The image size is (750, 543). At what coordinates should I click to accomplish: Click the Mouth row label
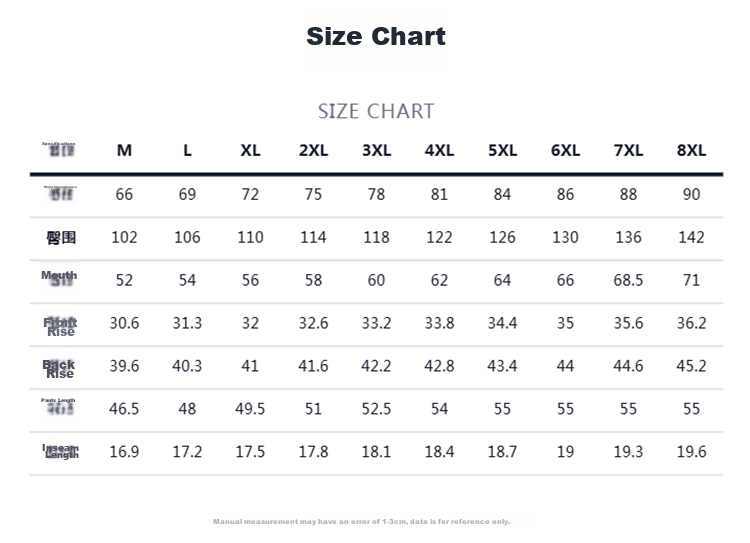(x=59, y=277)
